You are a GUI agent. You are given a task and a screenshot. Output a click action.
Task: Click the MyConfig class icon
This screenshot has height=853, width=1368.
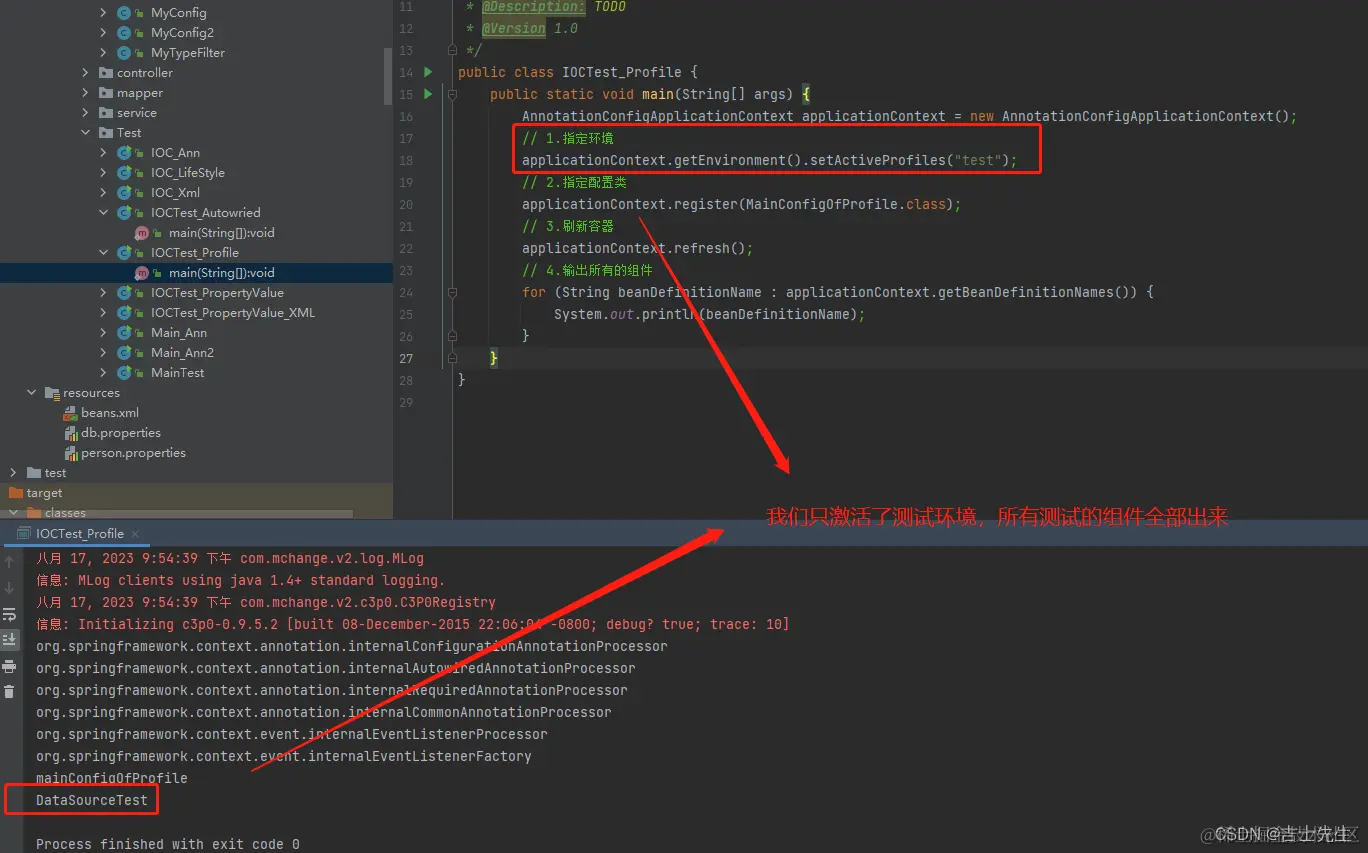(124, 13)
